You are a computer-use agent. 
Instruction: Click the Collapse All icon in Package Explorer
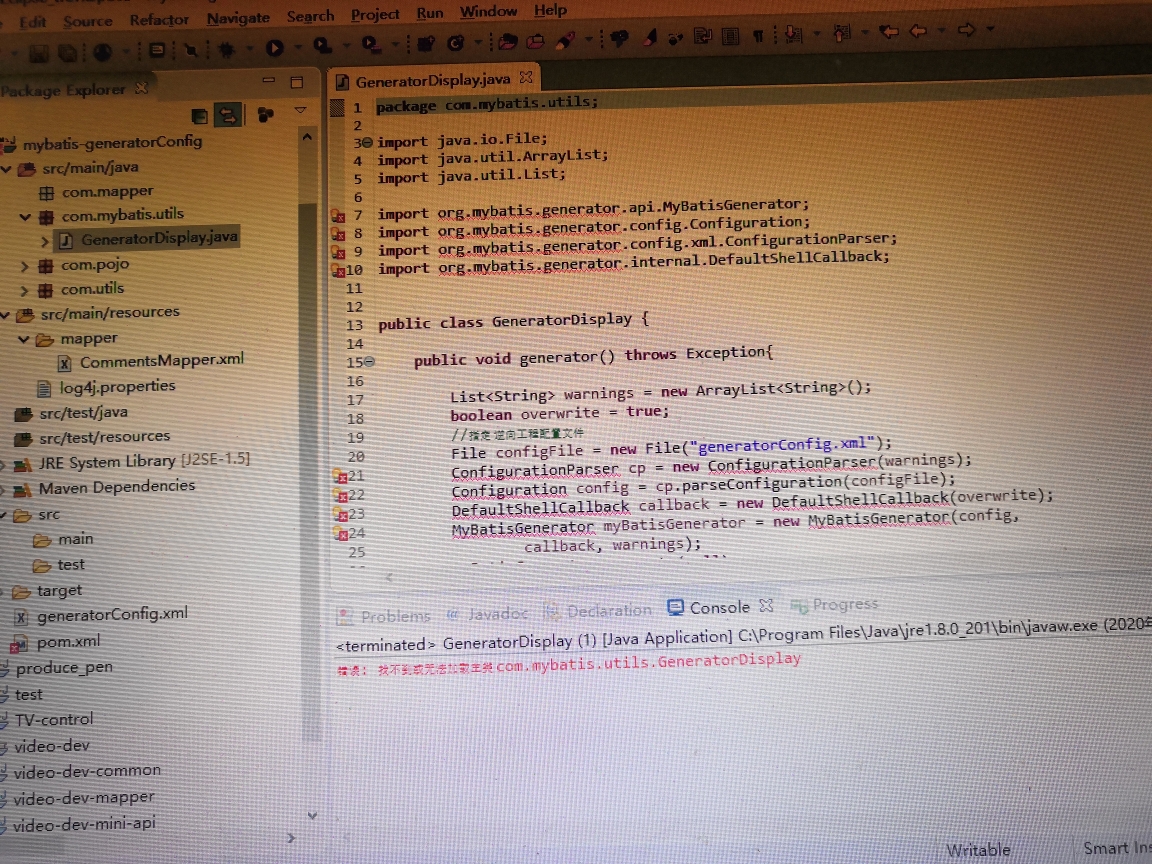pos(199,116)
